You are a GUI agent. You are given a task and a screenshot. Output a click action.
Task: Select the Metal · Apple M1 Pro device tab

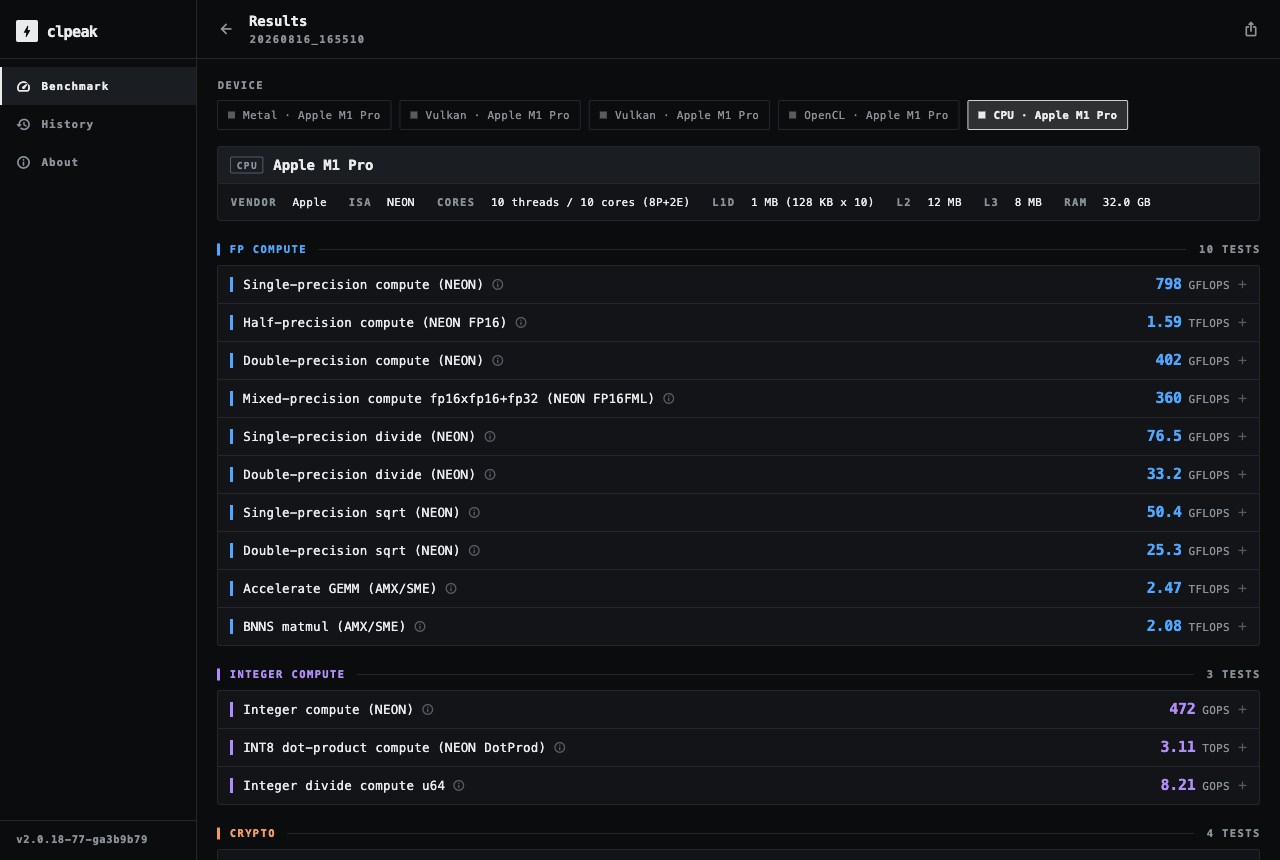[x=304, y=115]
